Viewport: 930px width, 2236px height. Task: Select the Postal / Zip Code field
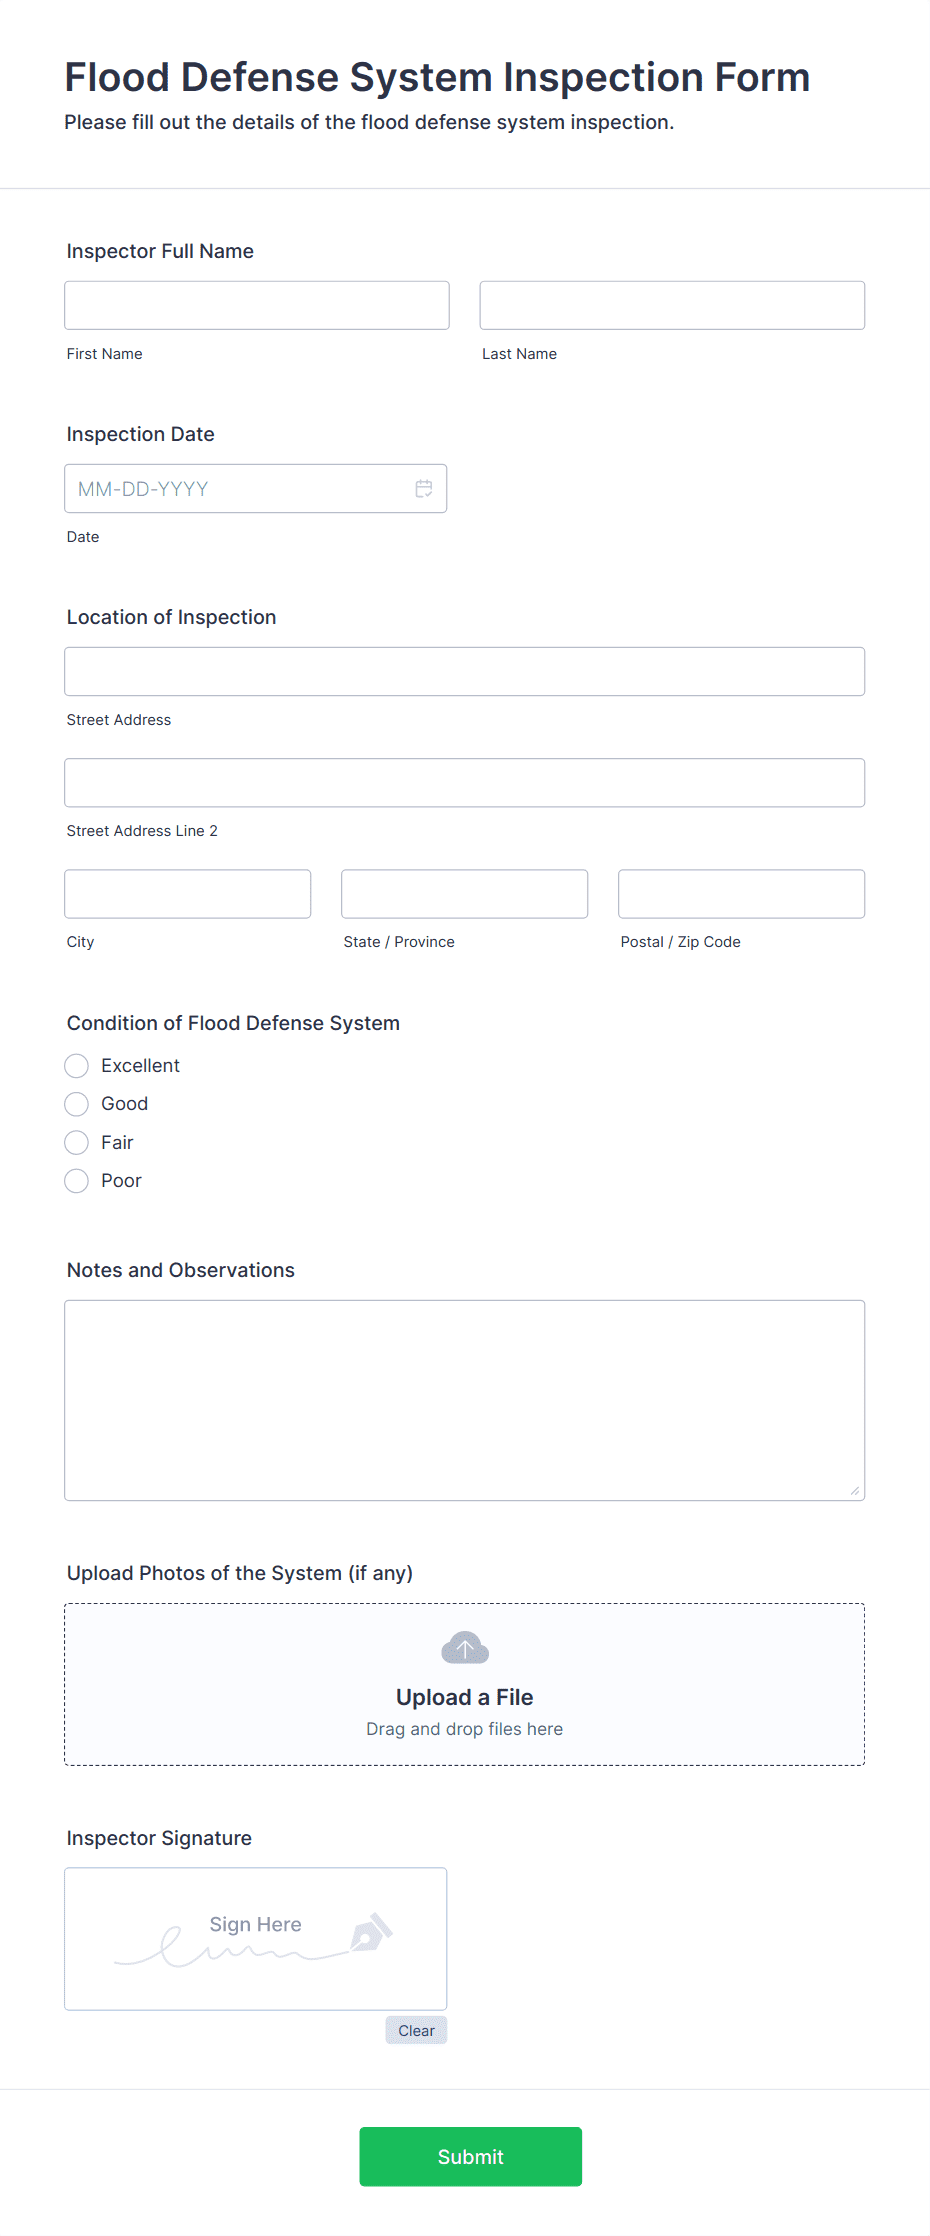coord(742,894)
